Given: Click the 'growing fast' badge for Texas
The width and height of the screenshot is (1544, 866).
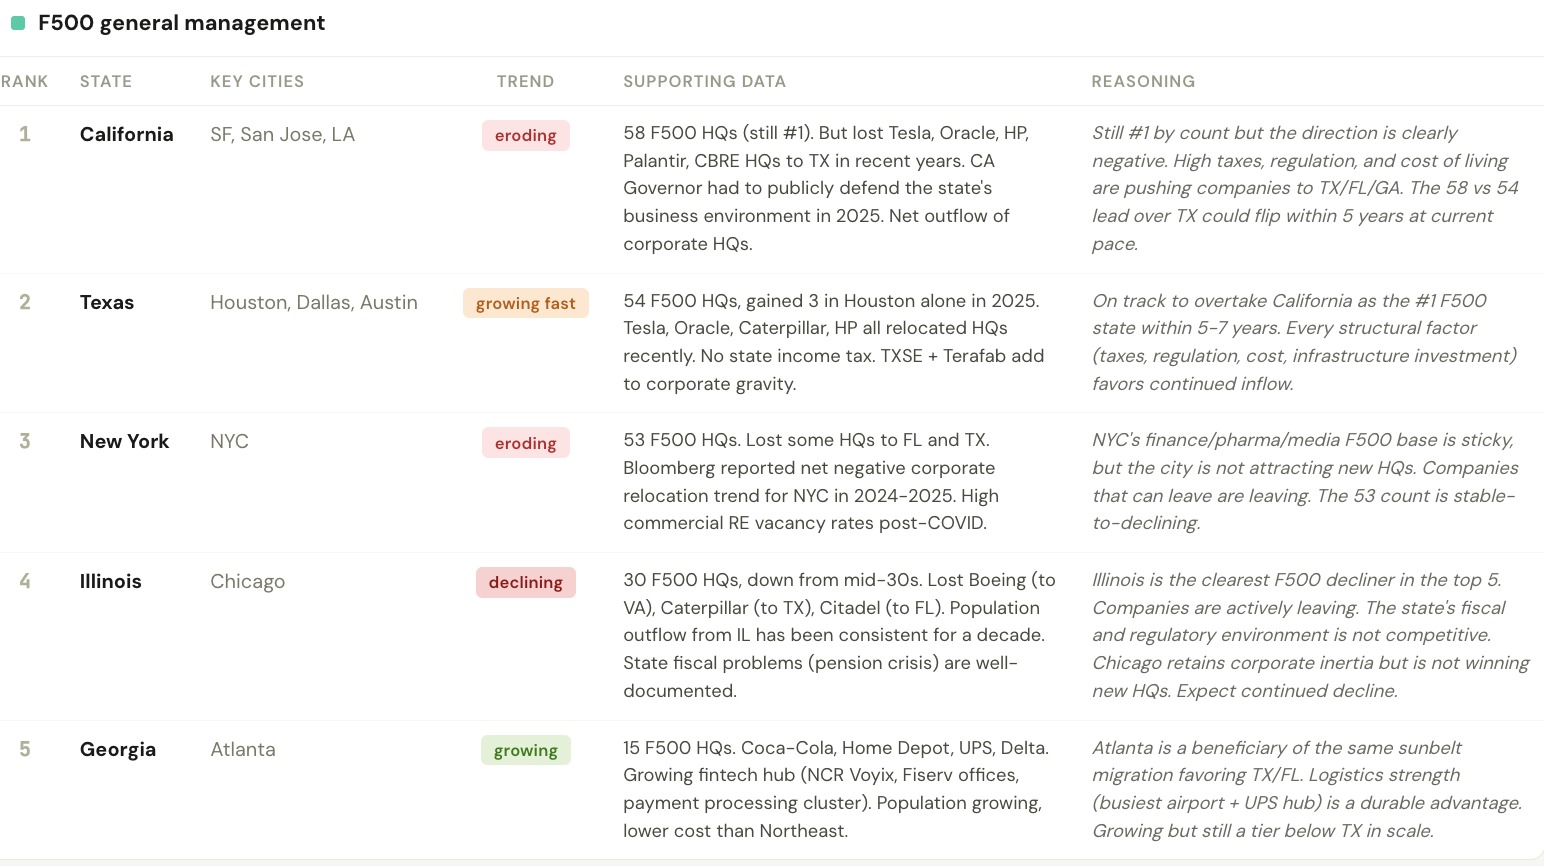Looking at the screenshot, I should 525,304.
